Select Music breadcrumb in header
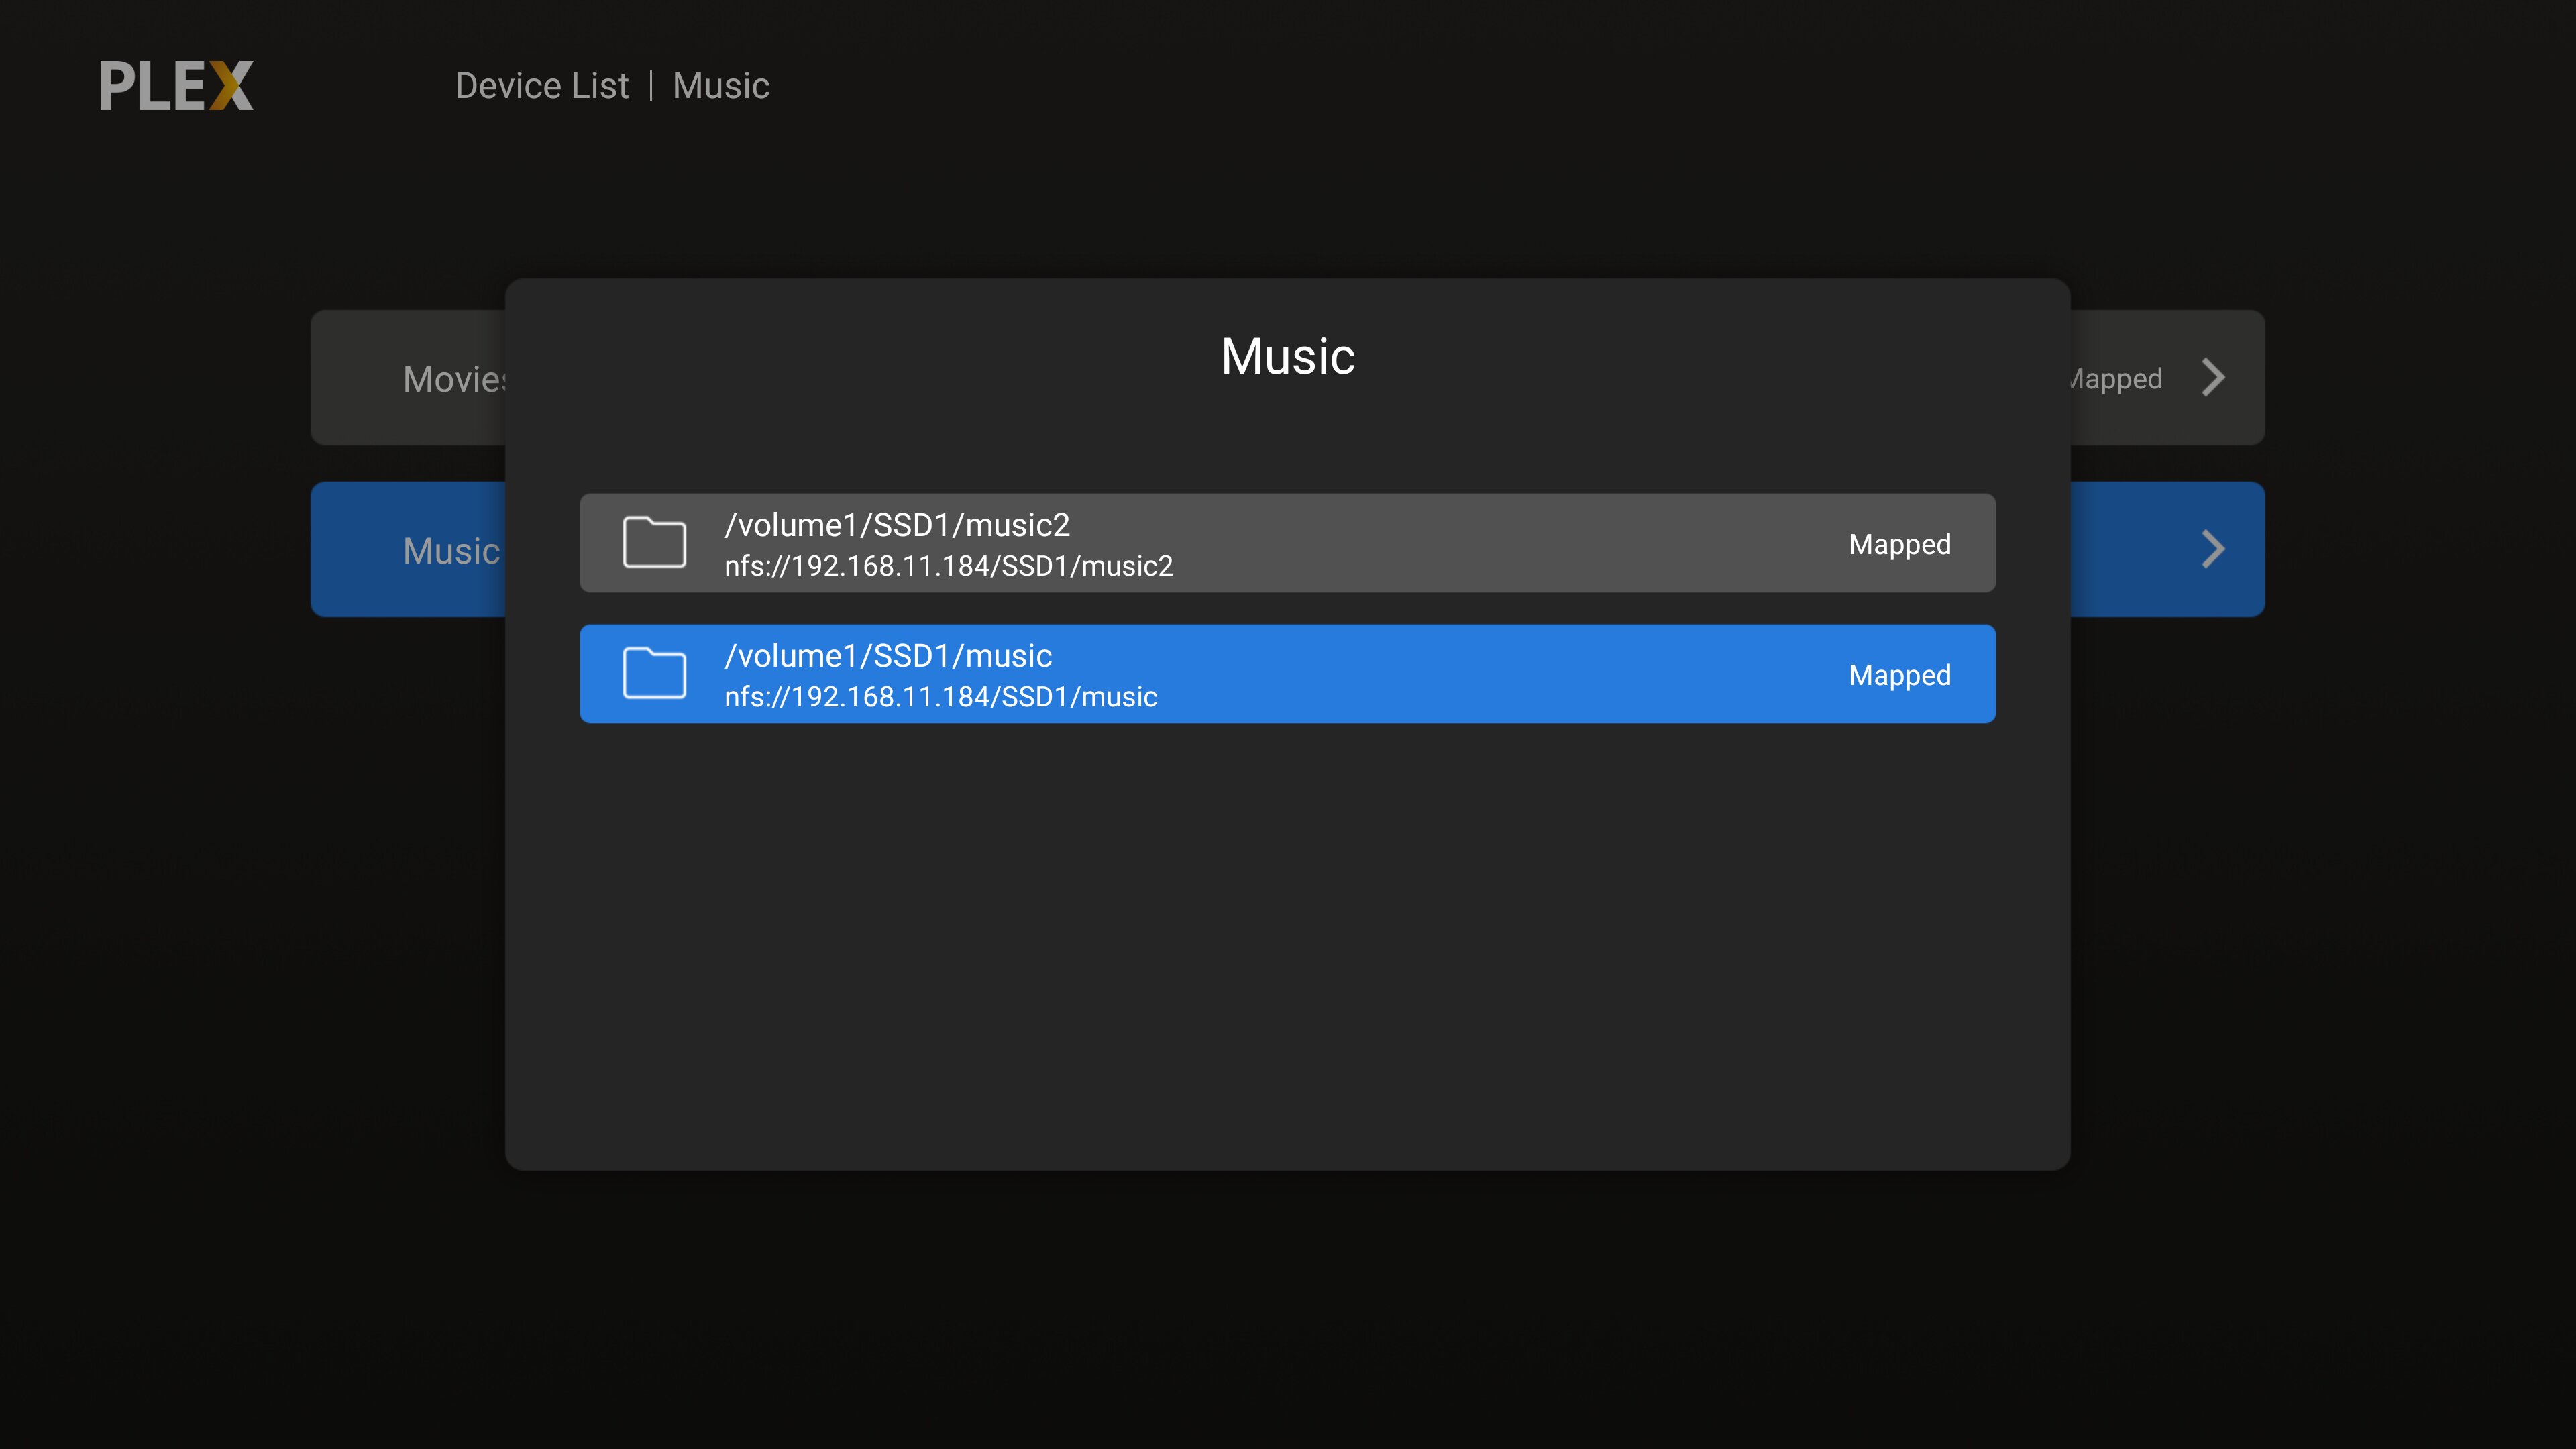The image size is (2576, 1449). [x=720, y=86]
